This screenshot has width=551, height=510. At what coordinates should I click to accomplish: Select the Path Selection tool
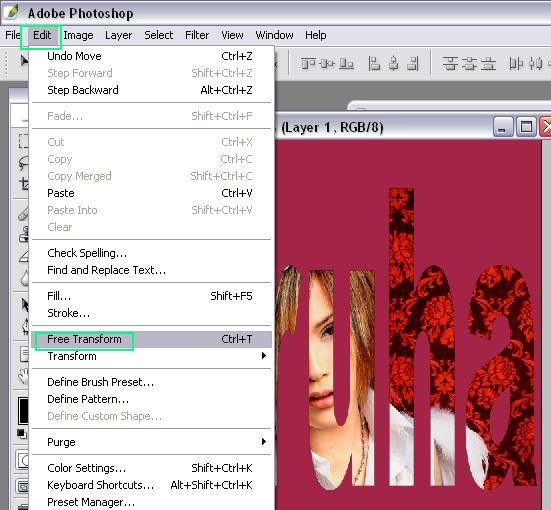click(24, 305)
